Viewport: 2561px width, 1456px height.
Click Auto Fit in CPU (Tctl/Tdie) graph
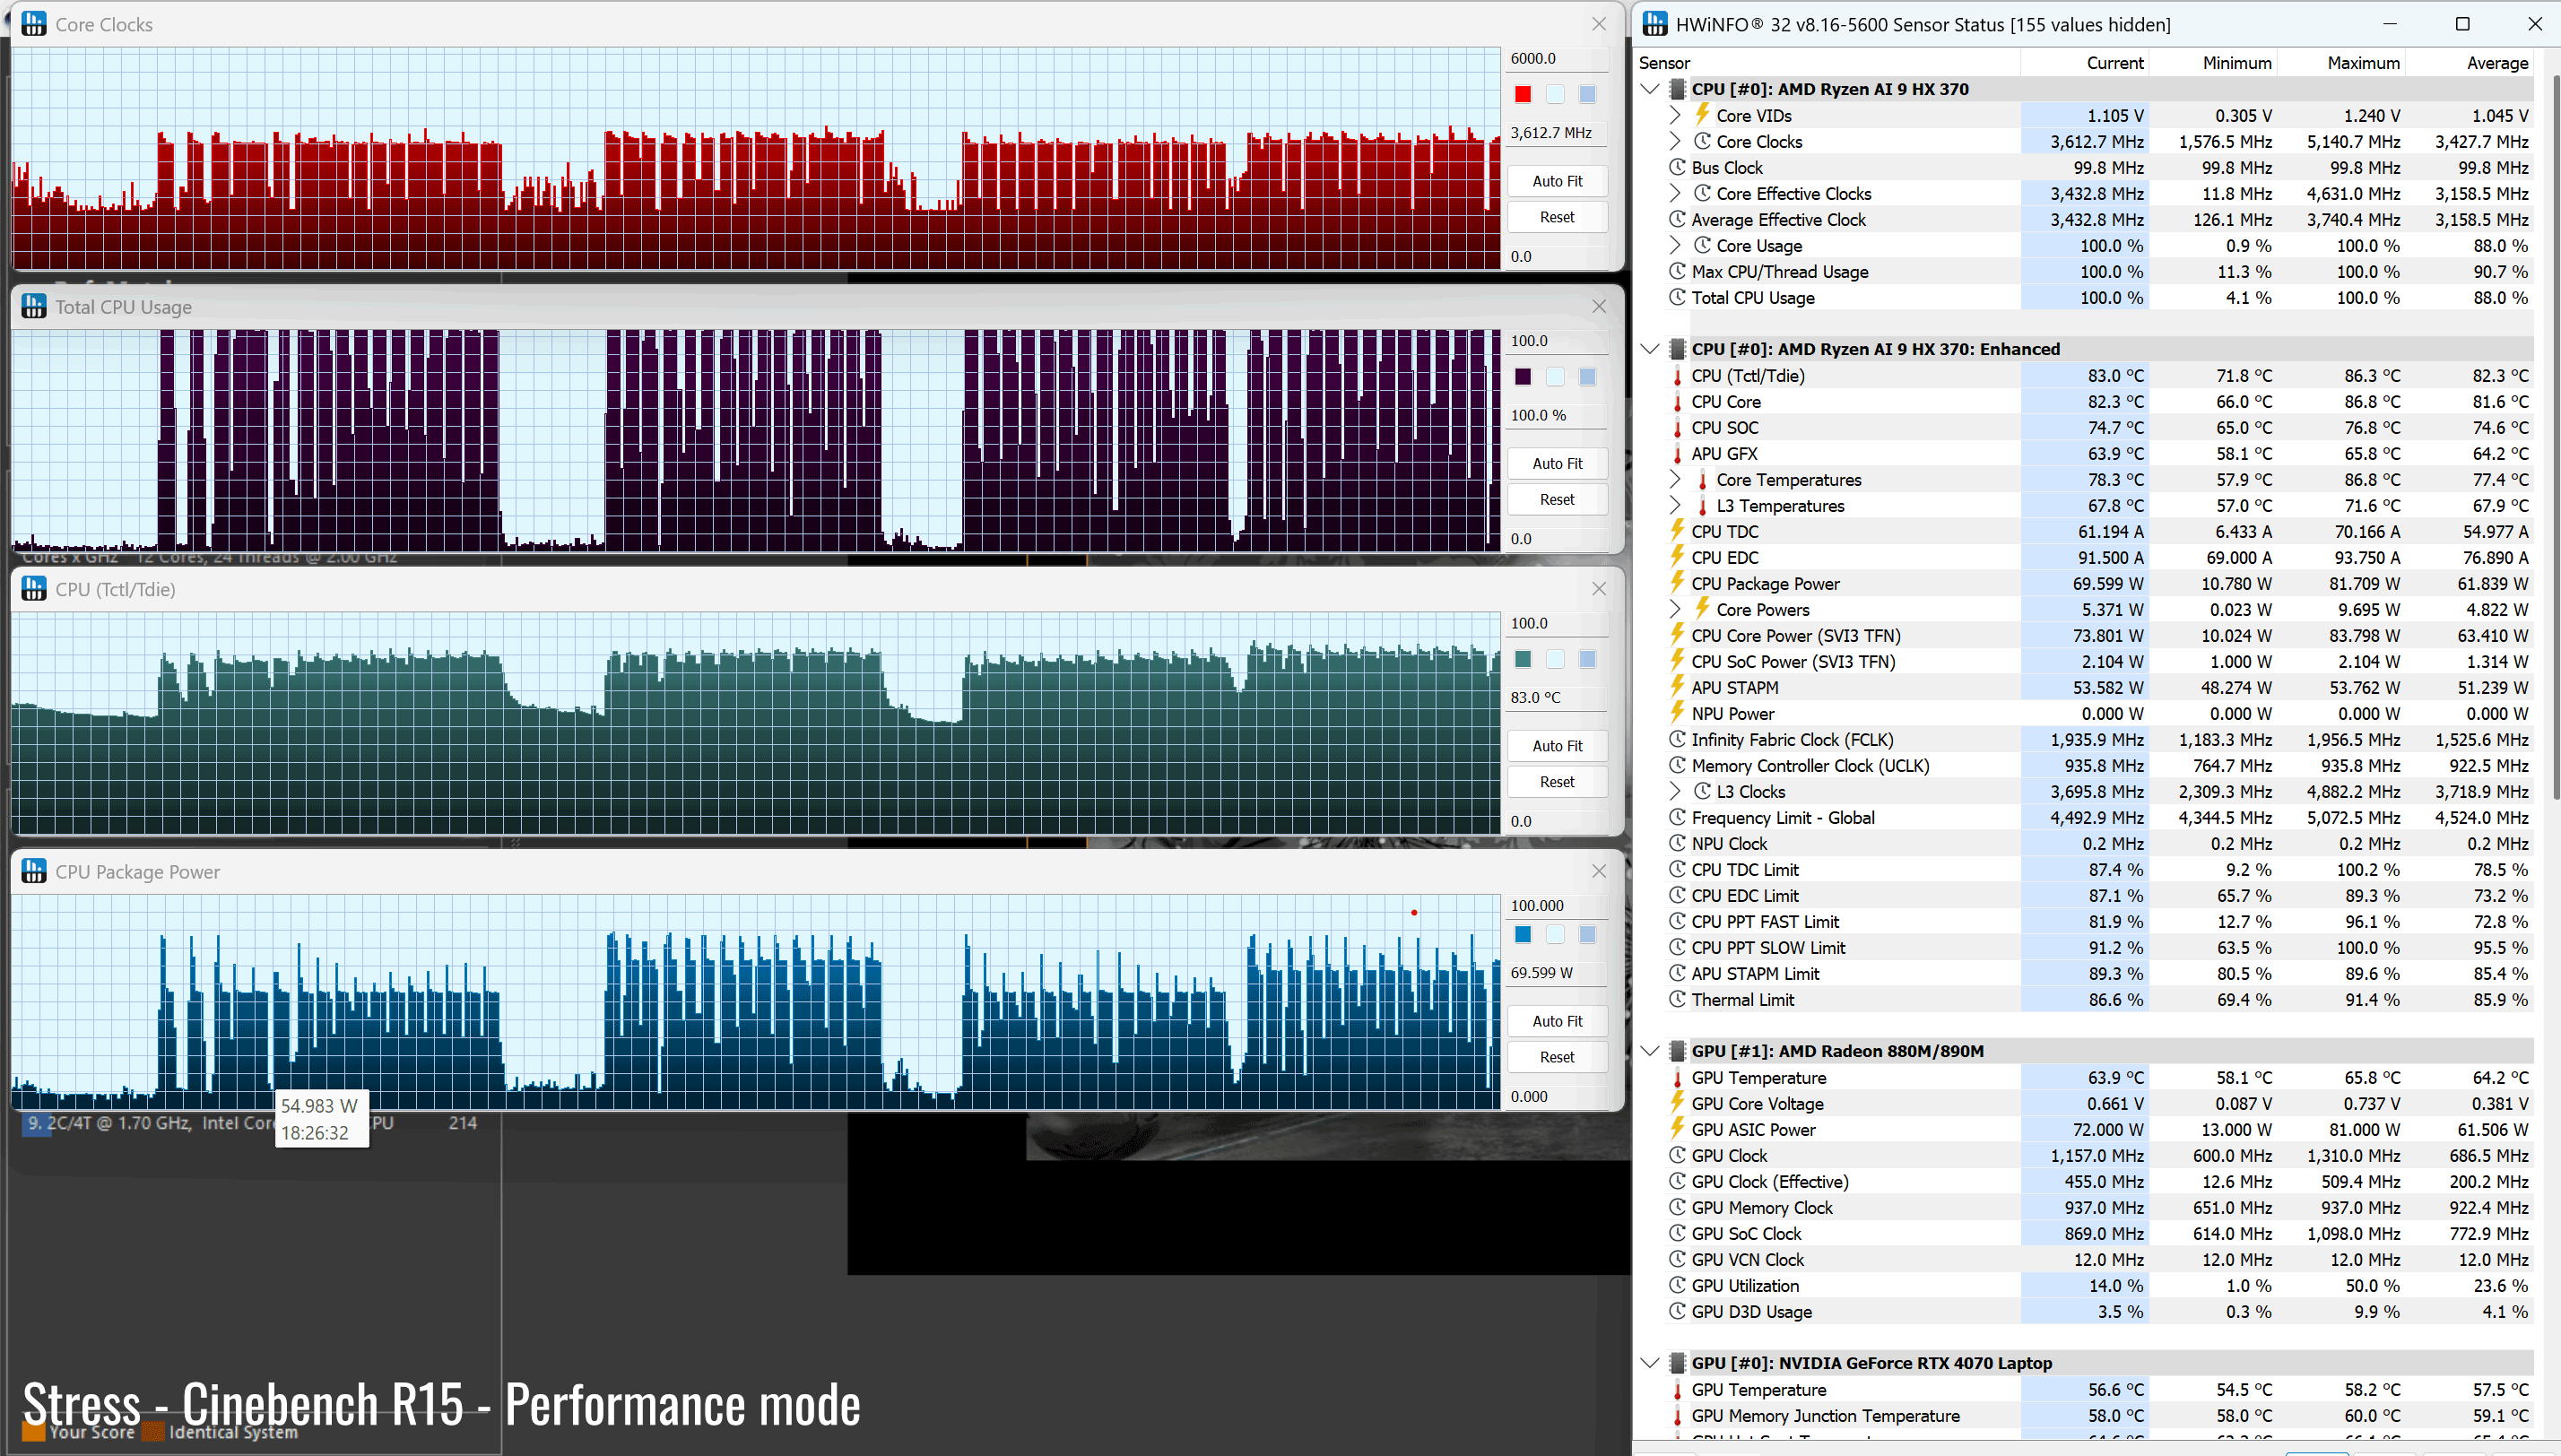[x=1557, y=746]
